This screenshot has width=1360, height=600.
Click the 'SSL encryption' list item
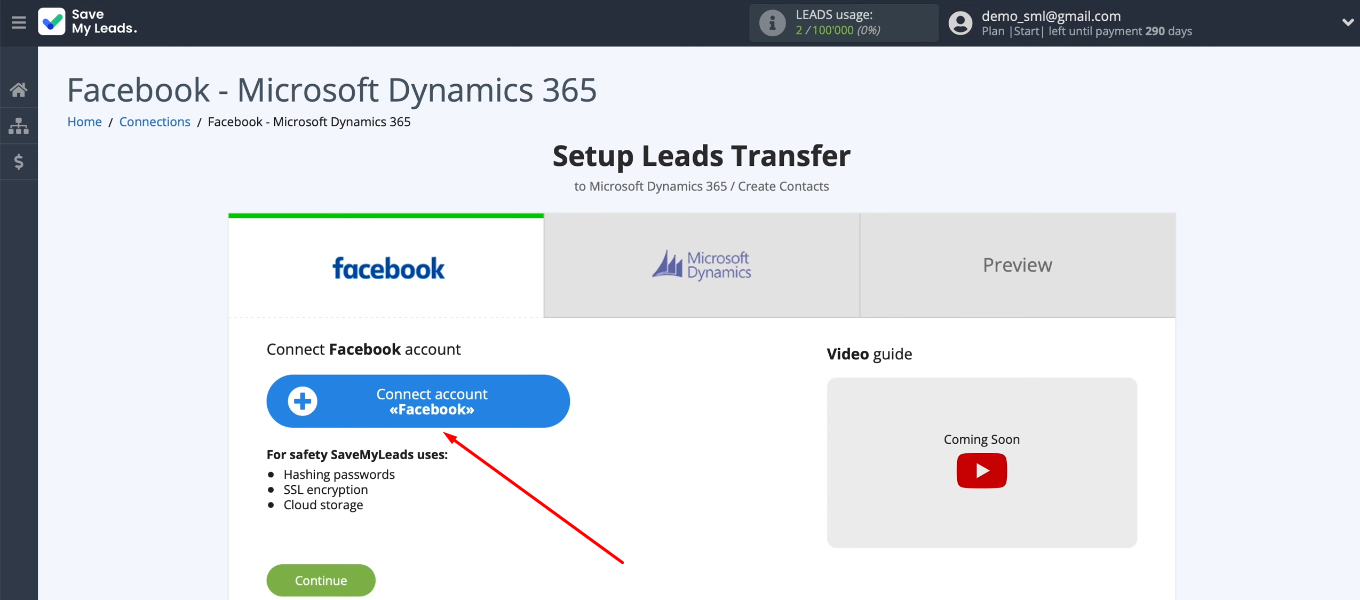(326, 490)
